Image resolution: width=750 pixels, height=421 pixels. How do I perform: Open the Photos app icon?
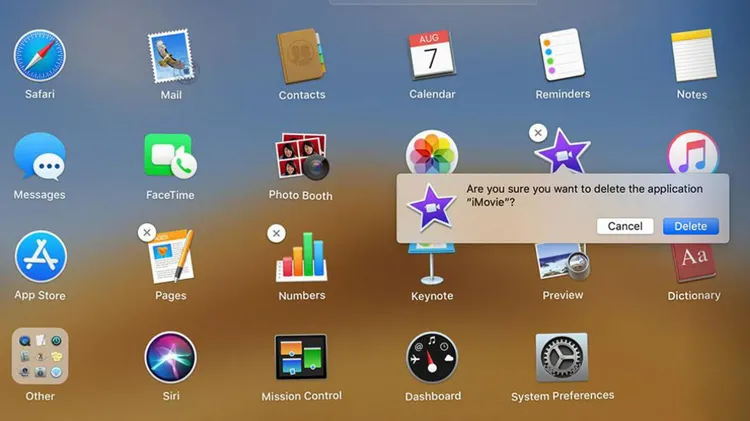(432, 152)
